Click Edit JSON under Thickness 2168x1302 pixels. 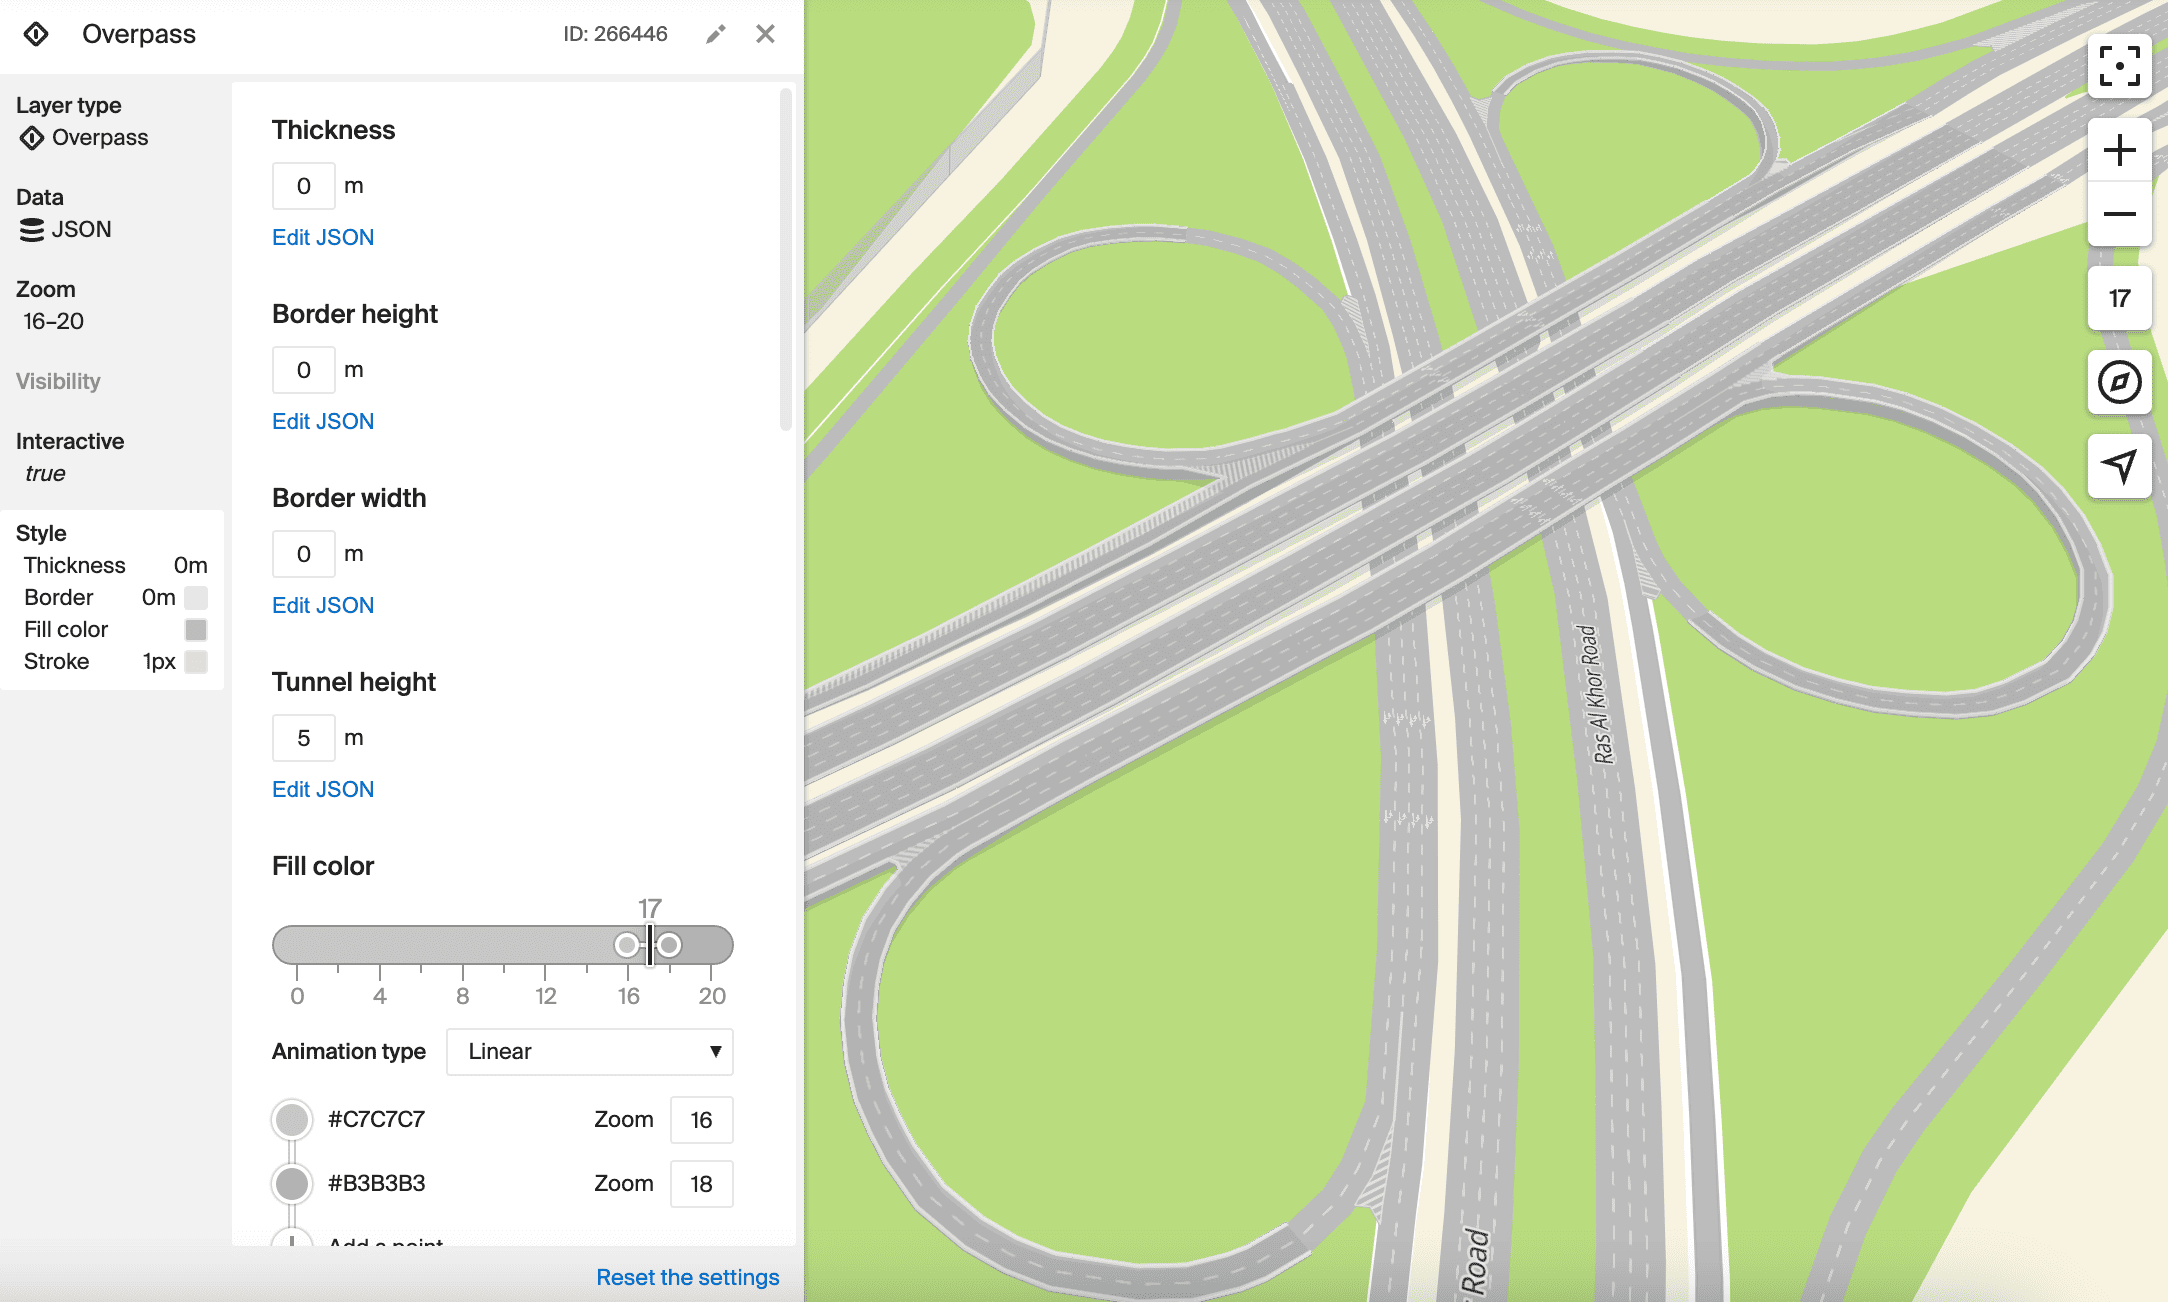(x=322, y=237)
